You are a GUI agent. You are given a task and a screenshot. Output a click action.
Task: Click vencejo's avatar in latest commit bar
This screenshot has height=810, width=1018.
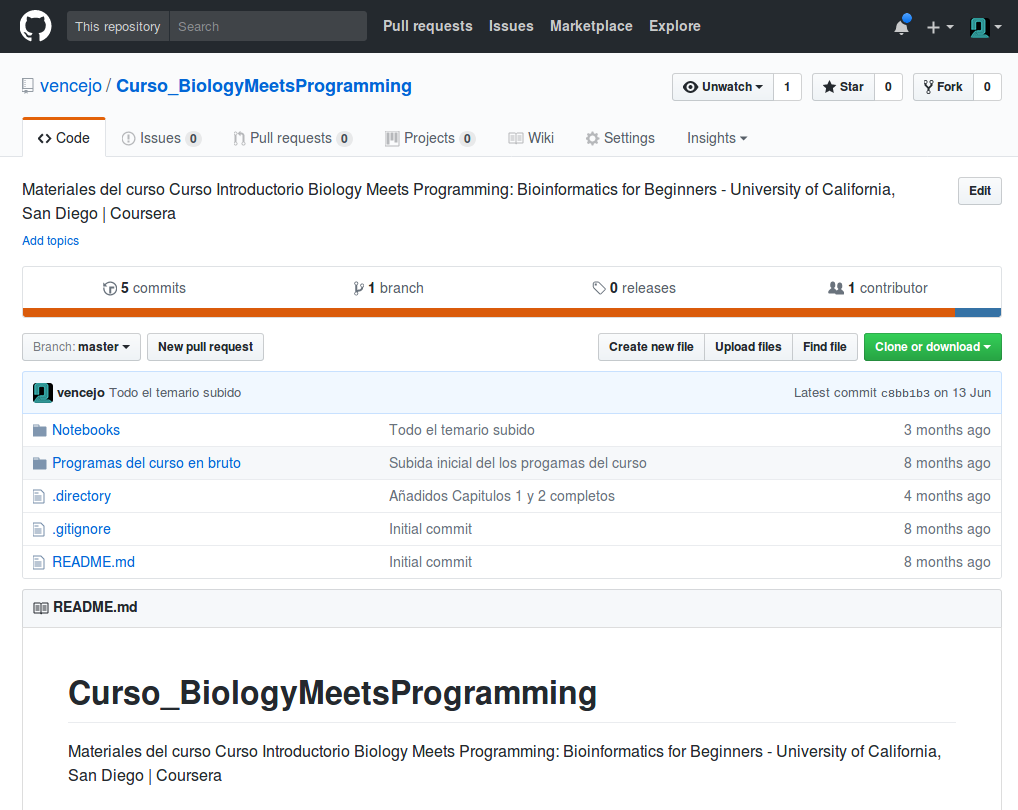click(x=43, y=393)
